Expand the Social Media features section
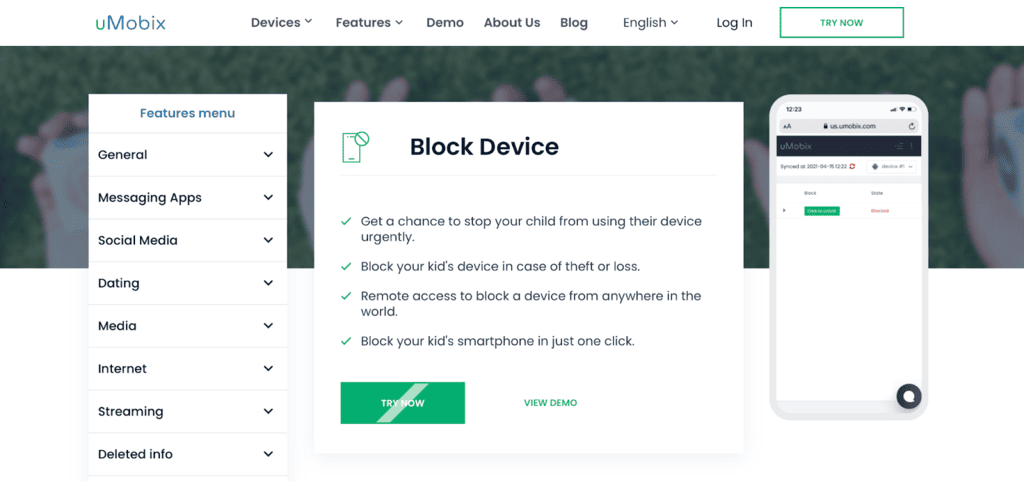Viewport: 1024px width, 482px height. point(187,240)
